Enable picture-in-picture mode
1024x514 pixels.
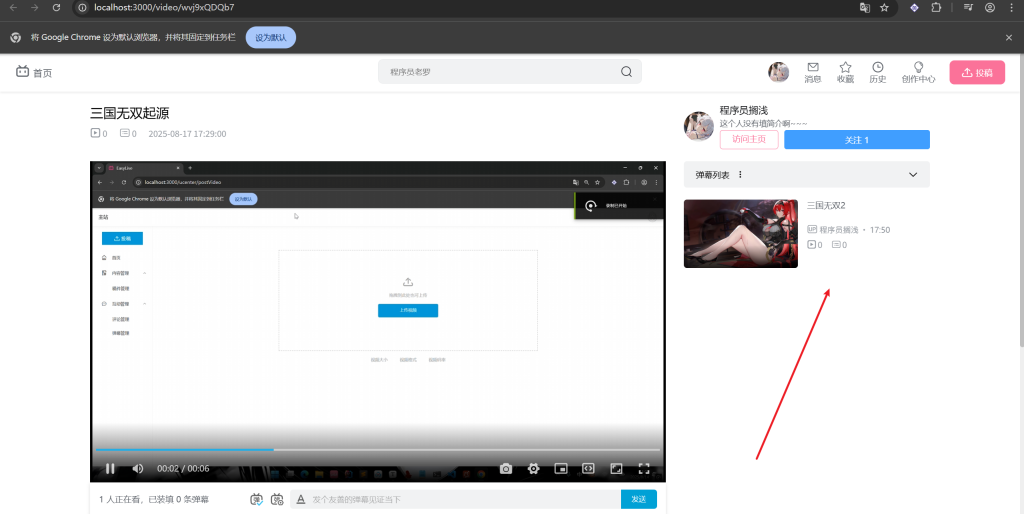coord(561,468)
